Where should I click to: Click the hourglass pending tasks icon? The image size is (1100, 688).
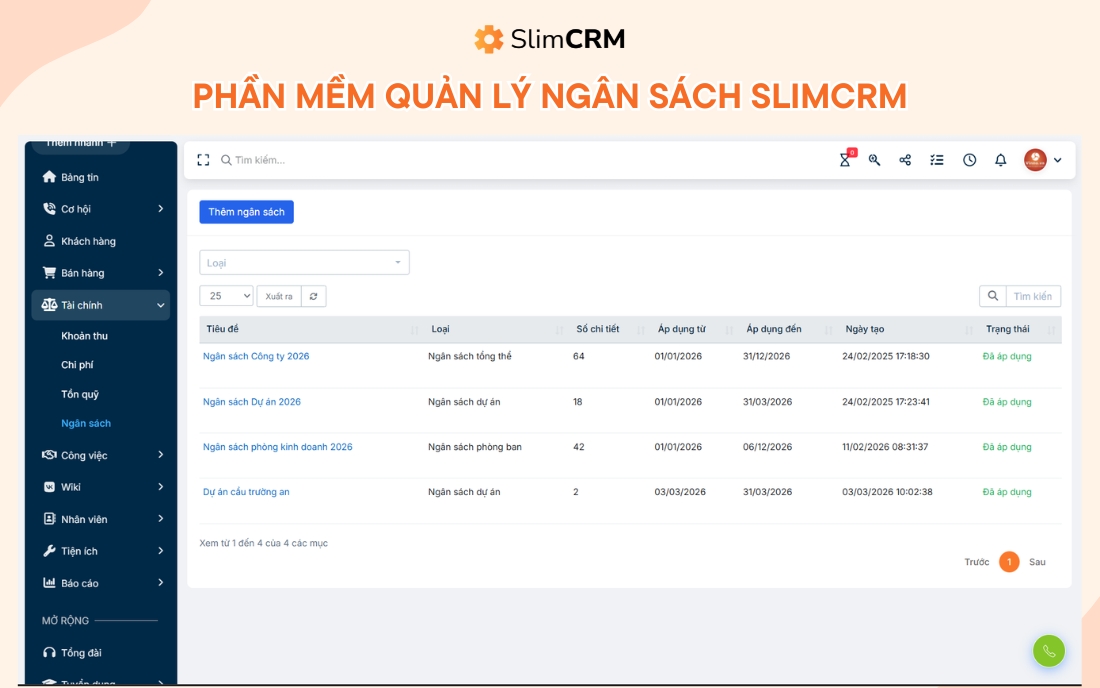[845, 160]
